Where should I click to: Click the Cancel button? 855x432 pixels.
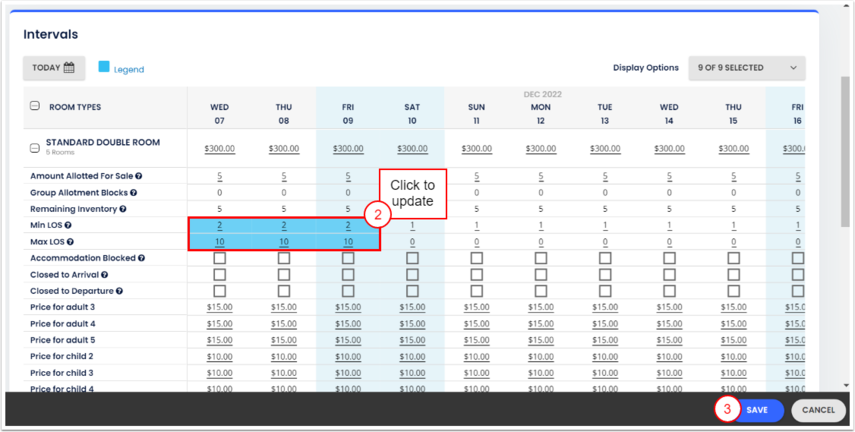[818, 410]
